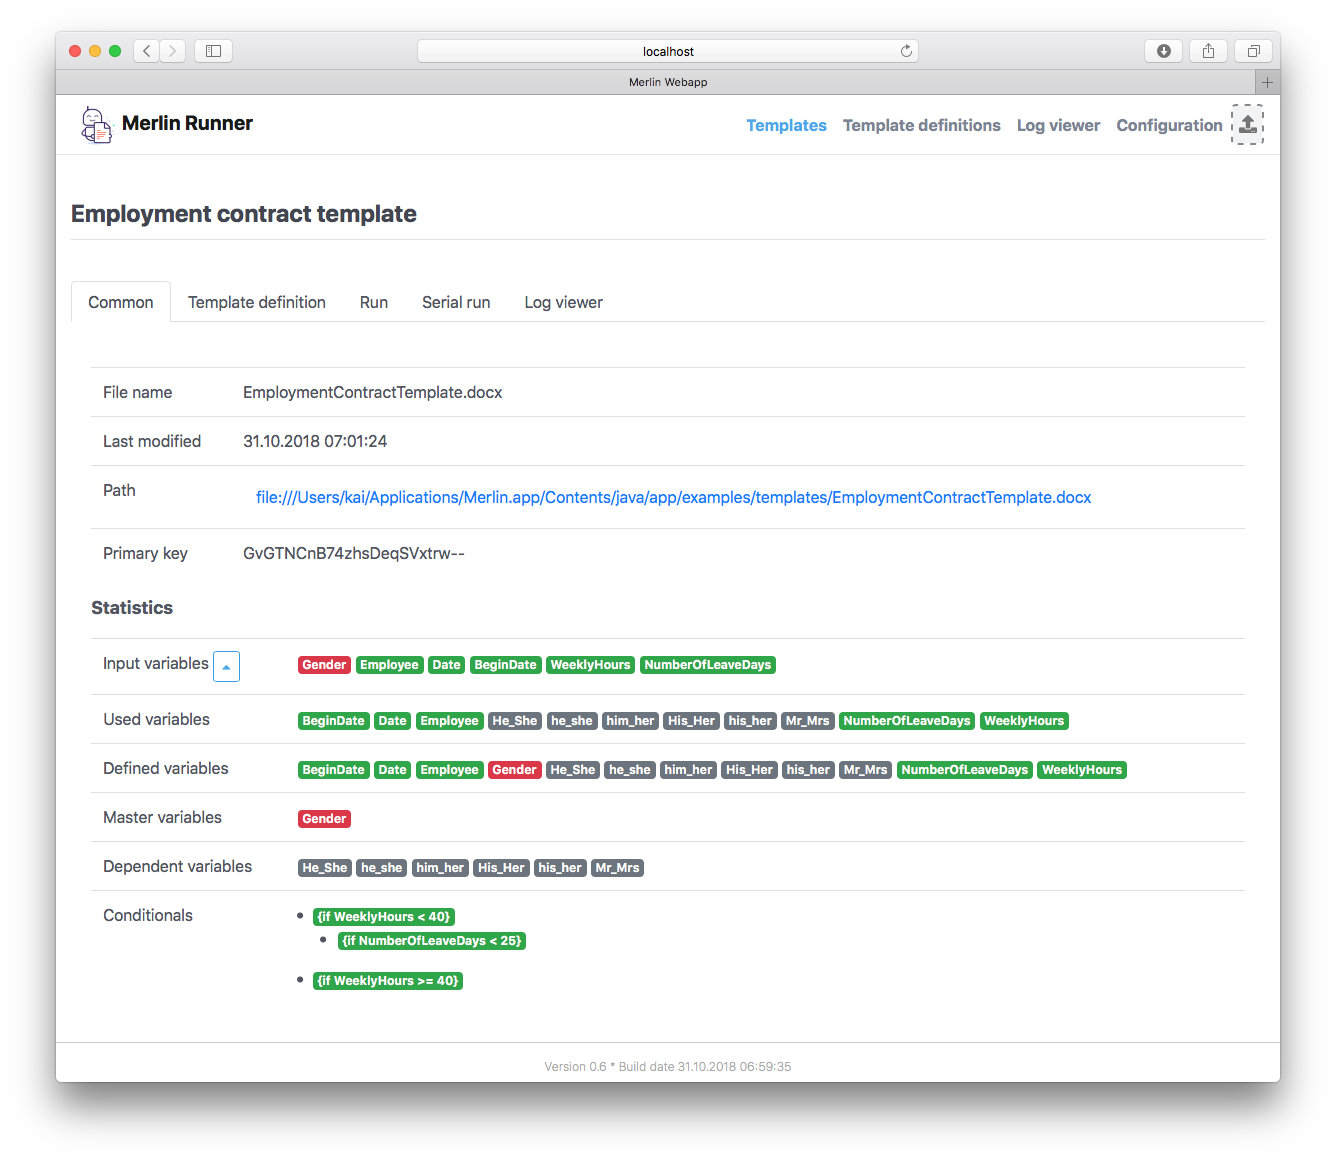The image size is (1336, 1162).
Task: Collapse the Input variables list with the arrow button
Action: tap(226, 666)
